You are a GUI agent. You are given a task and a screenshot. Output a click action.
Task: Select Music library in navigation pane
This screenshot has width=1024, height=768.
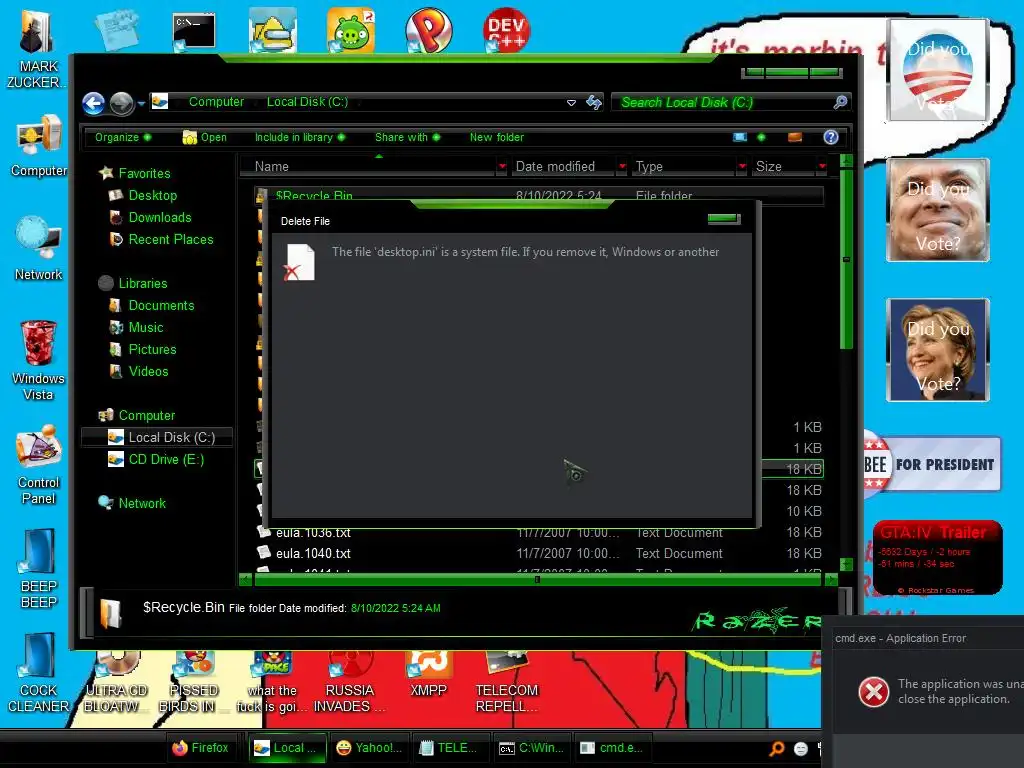click(146, 328)
